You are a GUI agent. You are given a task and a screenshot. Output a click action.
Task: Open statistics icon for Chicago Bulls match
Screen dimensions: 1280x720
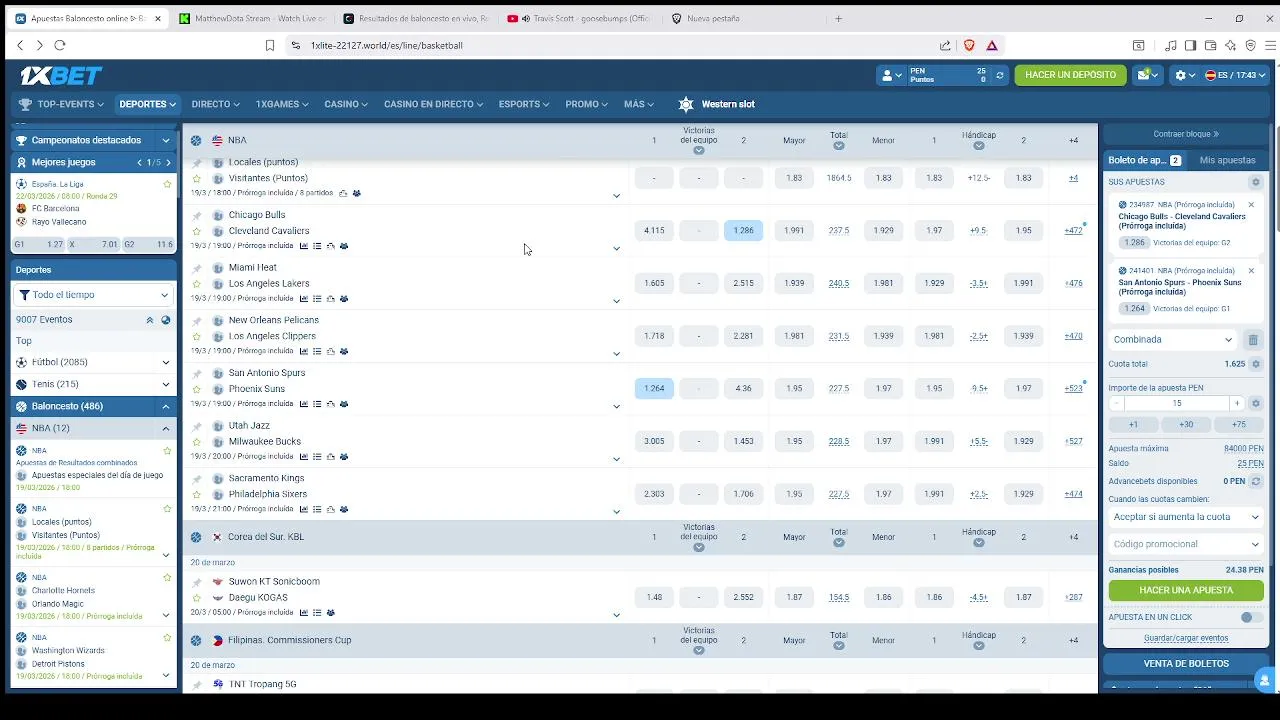304,246
